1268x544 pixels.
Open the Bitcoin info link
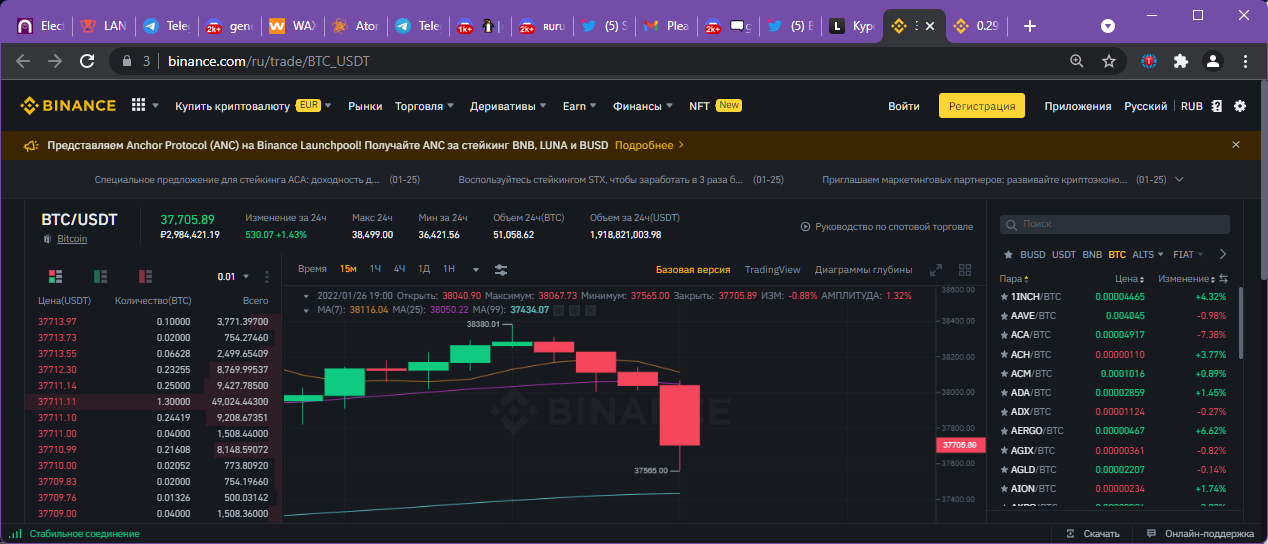point(72,239)
